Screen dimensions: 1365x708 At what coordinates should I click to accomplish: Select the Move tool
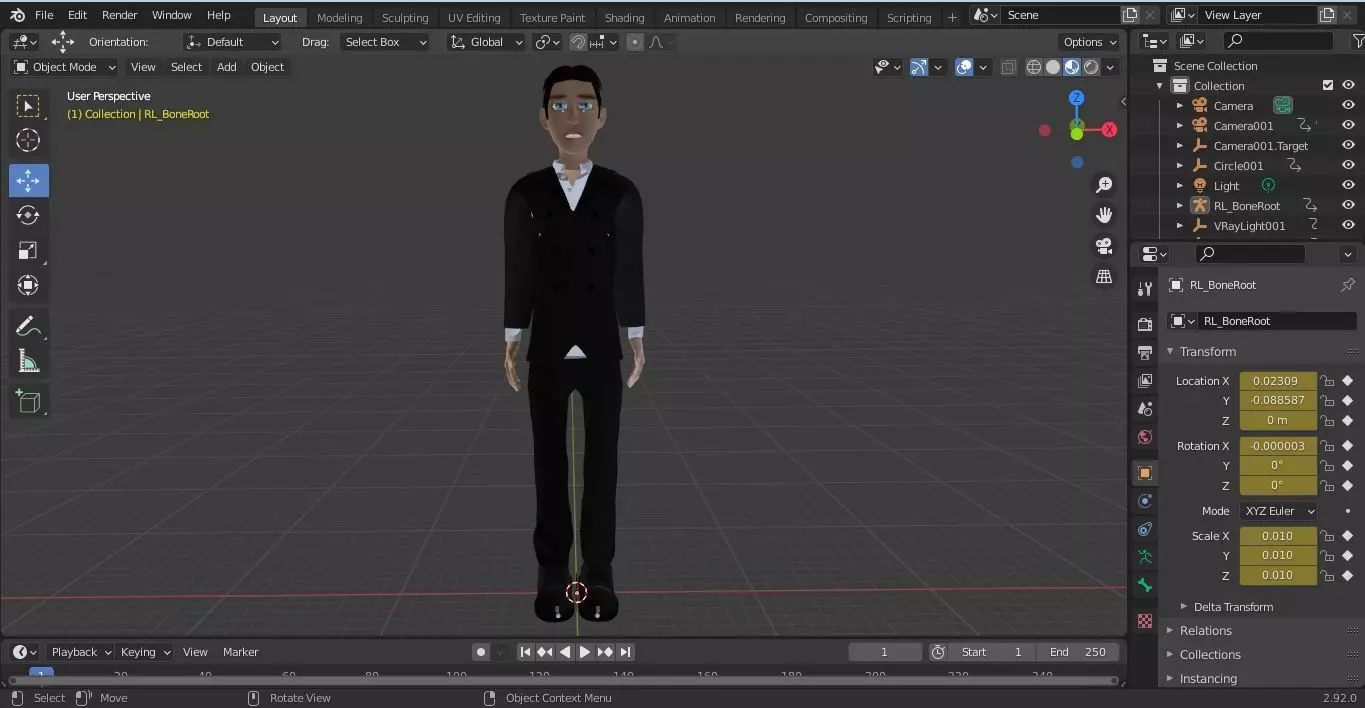[x=28, y=180]
